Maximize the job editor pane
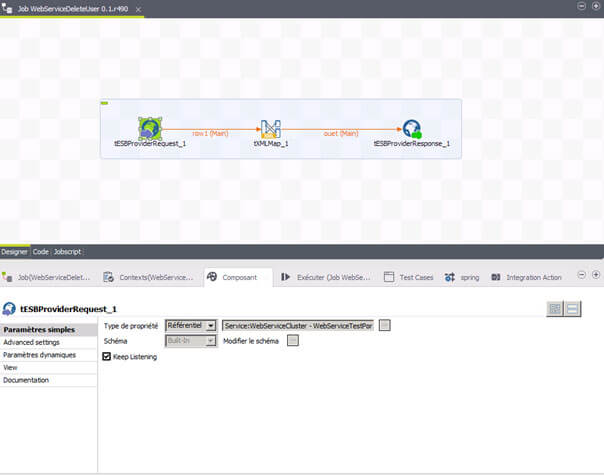Screen dimensions: 604x475 point(596,6)
